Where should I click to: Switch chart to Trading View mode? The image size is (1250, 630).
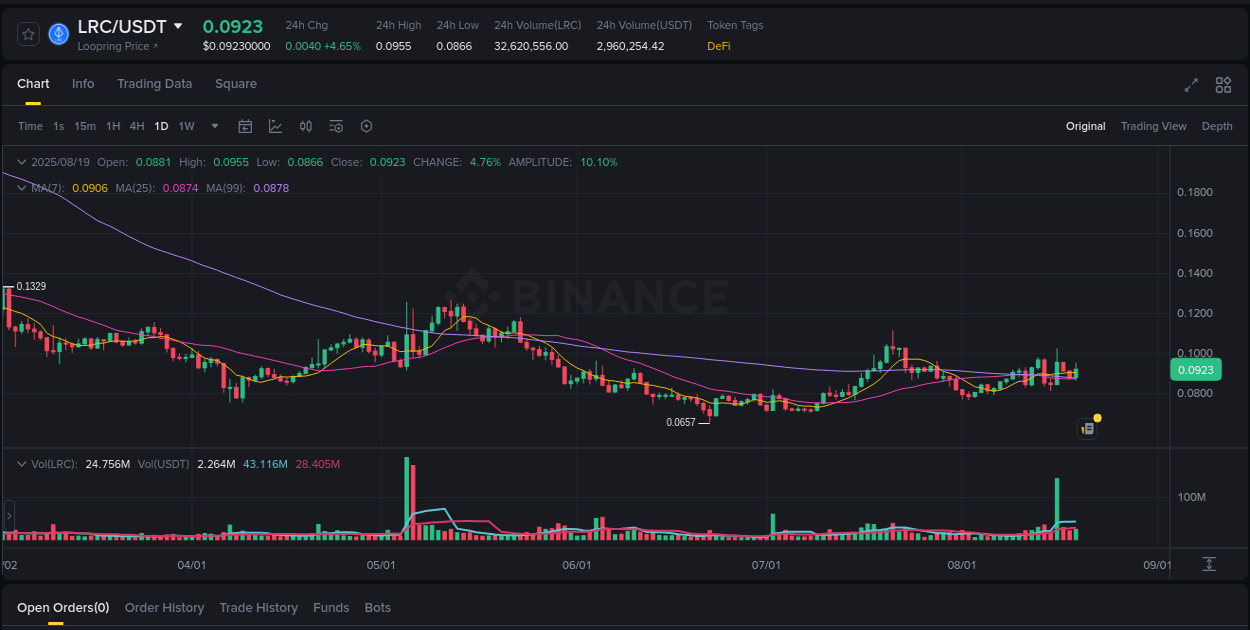[1153, 126]
